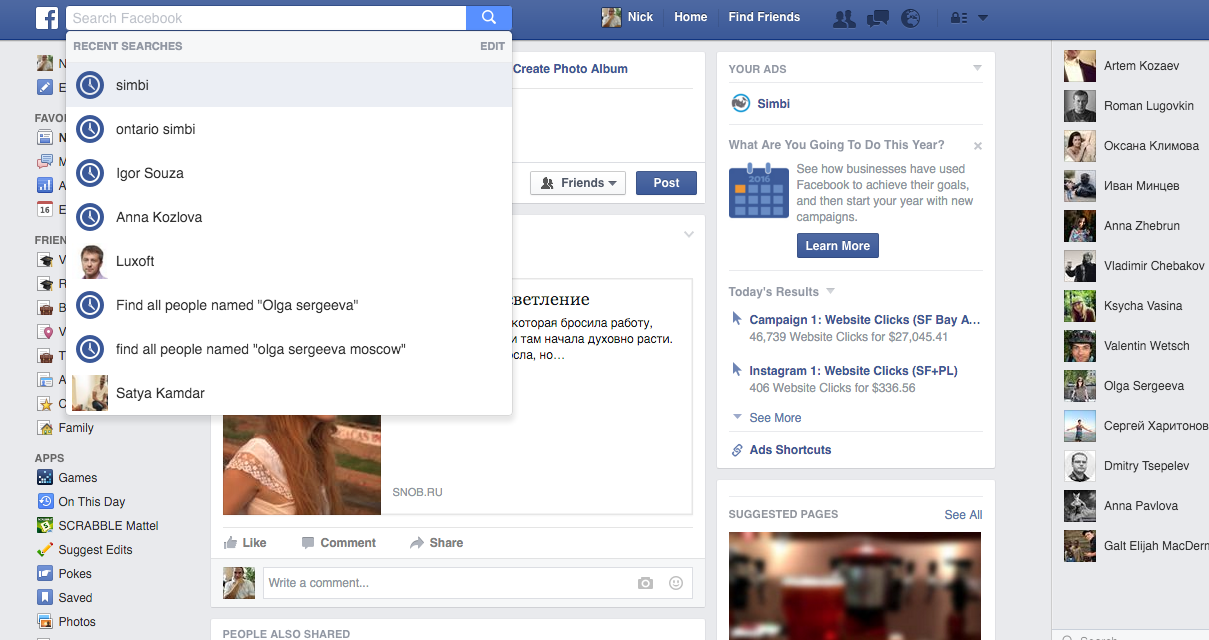
Task: Click the Photos icon in sidebar
Action: pyautogui.click(x=45, y=622)
